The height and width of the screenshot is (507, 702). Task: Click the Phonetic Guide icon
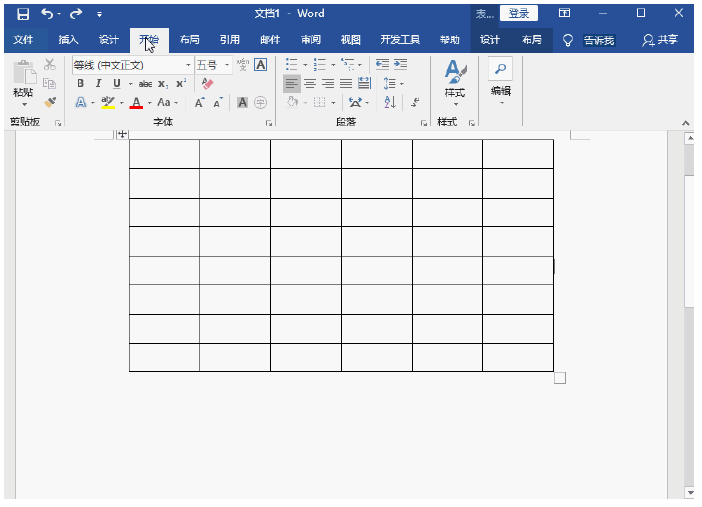[x=243, y=65]
